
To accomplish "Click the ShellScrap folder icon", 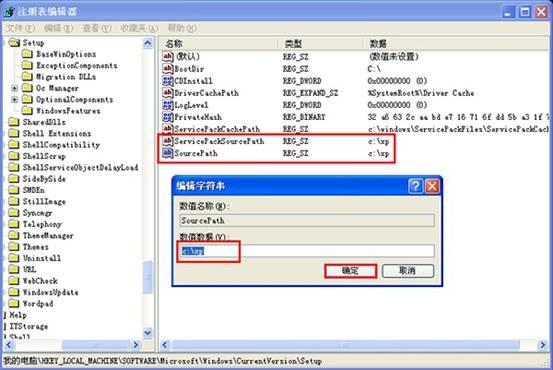I will (x=14, y=156).
